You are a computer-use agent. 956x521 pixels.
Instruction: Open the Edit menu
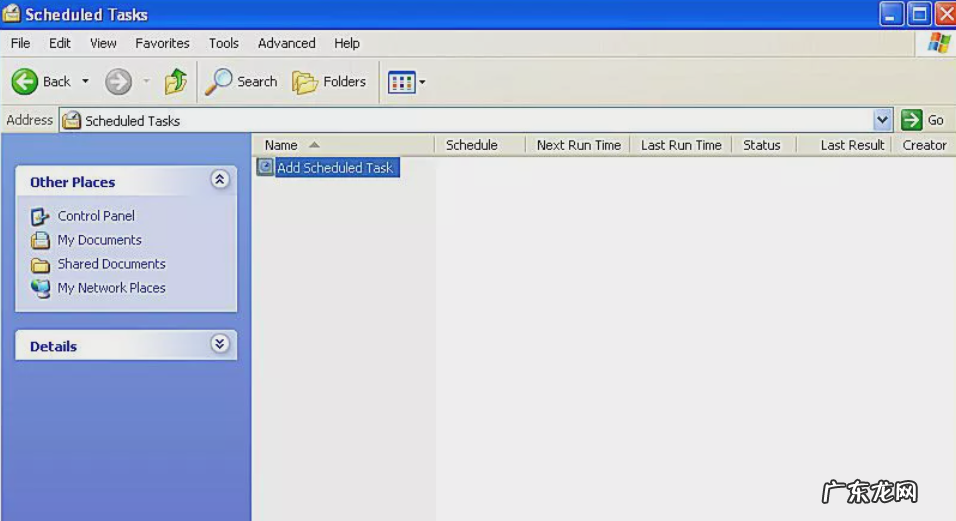(x=60, y=43)
